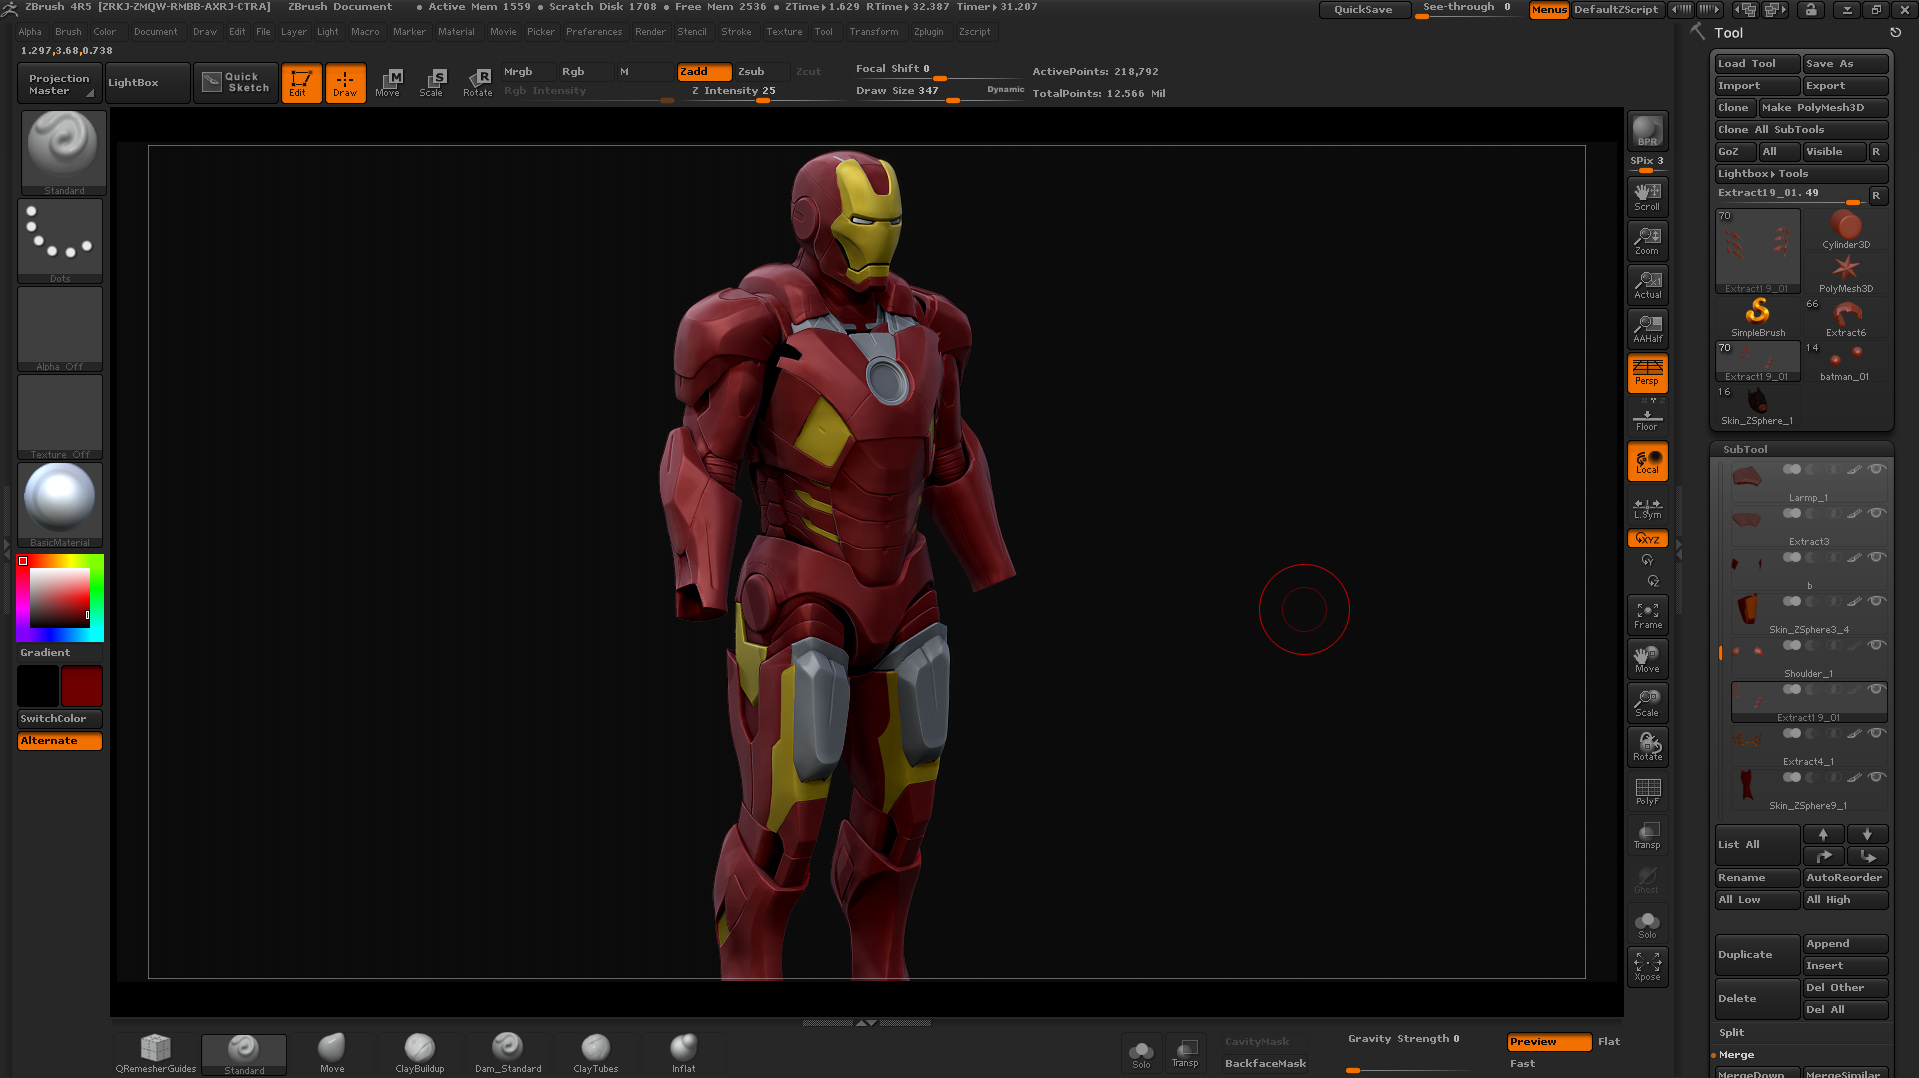
Task: Select the Inflat brush
Action: pos(684,1054)
